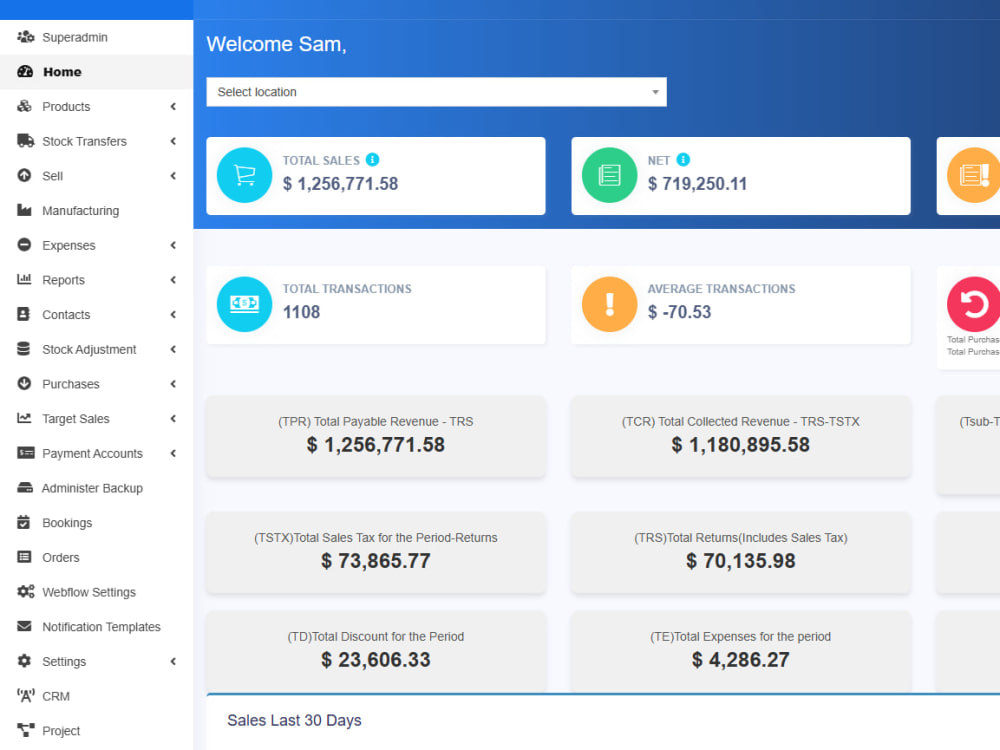Click the Total Payable Revenue $ 1,256,771.58 value

376,445
